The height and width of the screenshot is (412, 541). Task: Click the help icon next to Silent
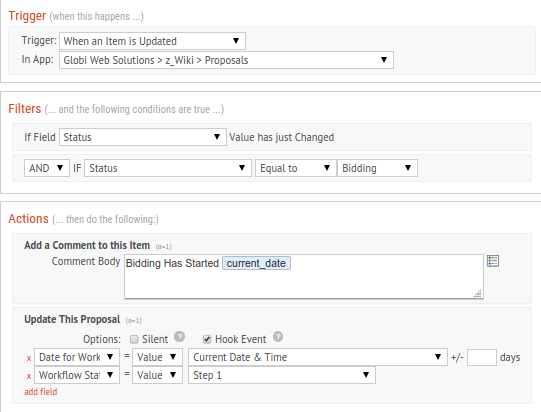(x=179, y=336)
